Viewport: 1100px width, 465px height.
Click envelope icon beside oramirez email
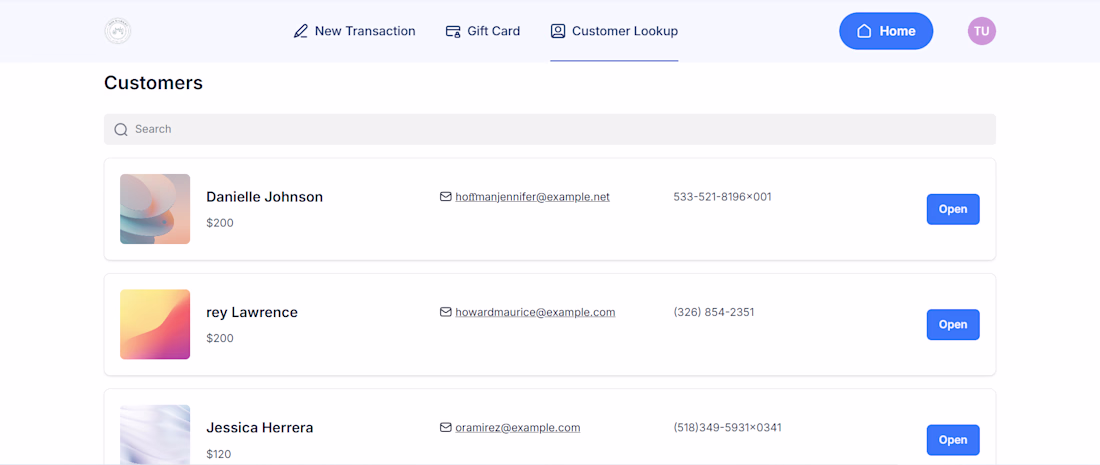tap(446, 428)
